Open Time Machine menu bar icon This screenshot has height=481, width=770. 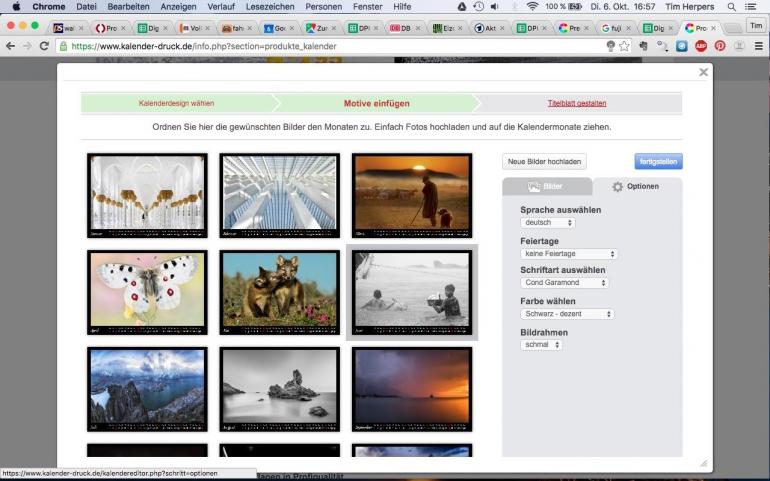(478, 6)
